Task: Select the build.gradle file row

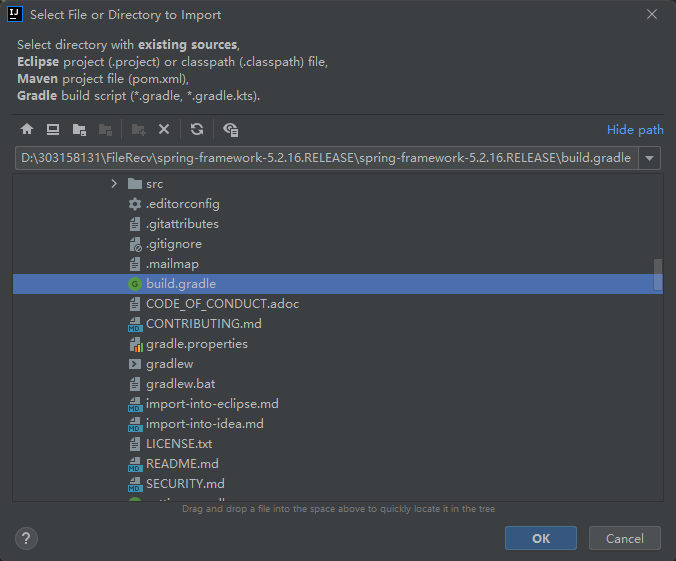Action: point(338,284)
